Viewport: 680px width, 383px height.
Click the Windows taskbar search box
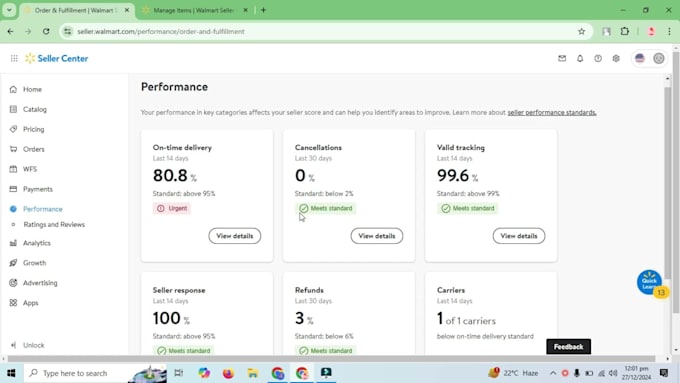95,373
